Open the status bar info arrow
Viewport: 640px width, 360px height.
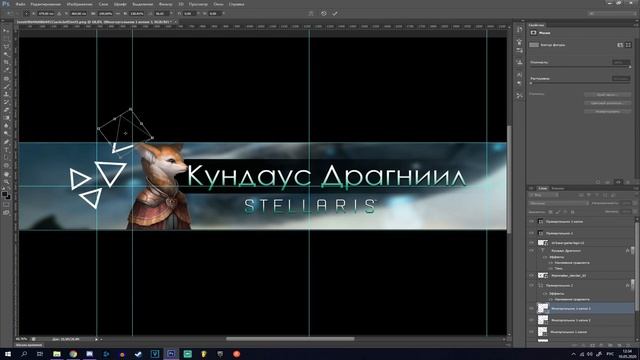[x=97, y=339]
